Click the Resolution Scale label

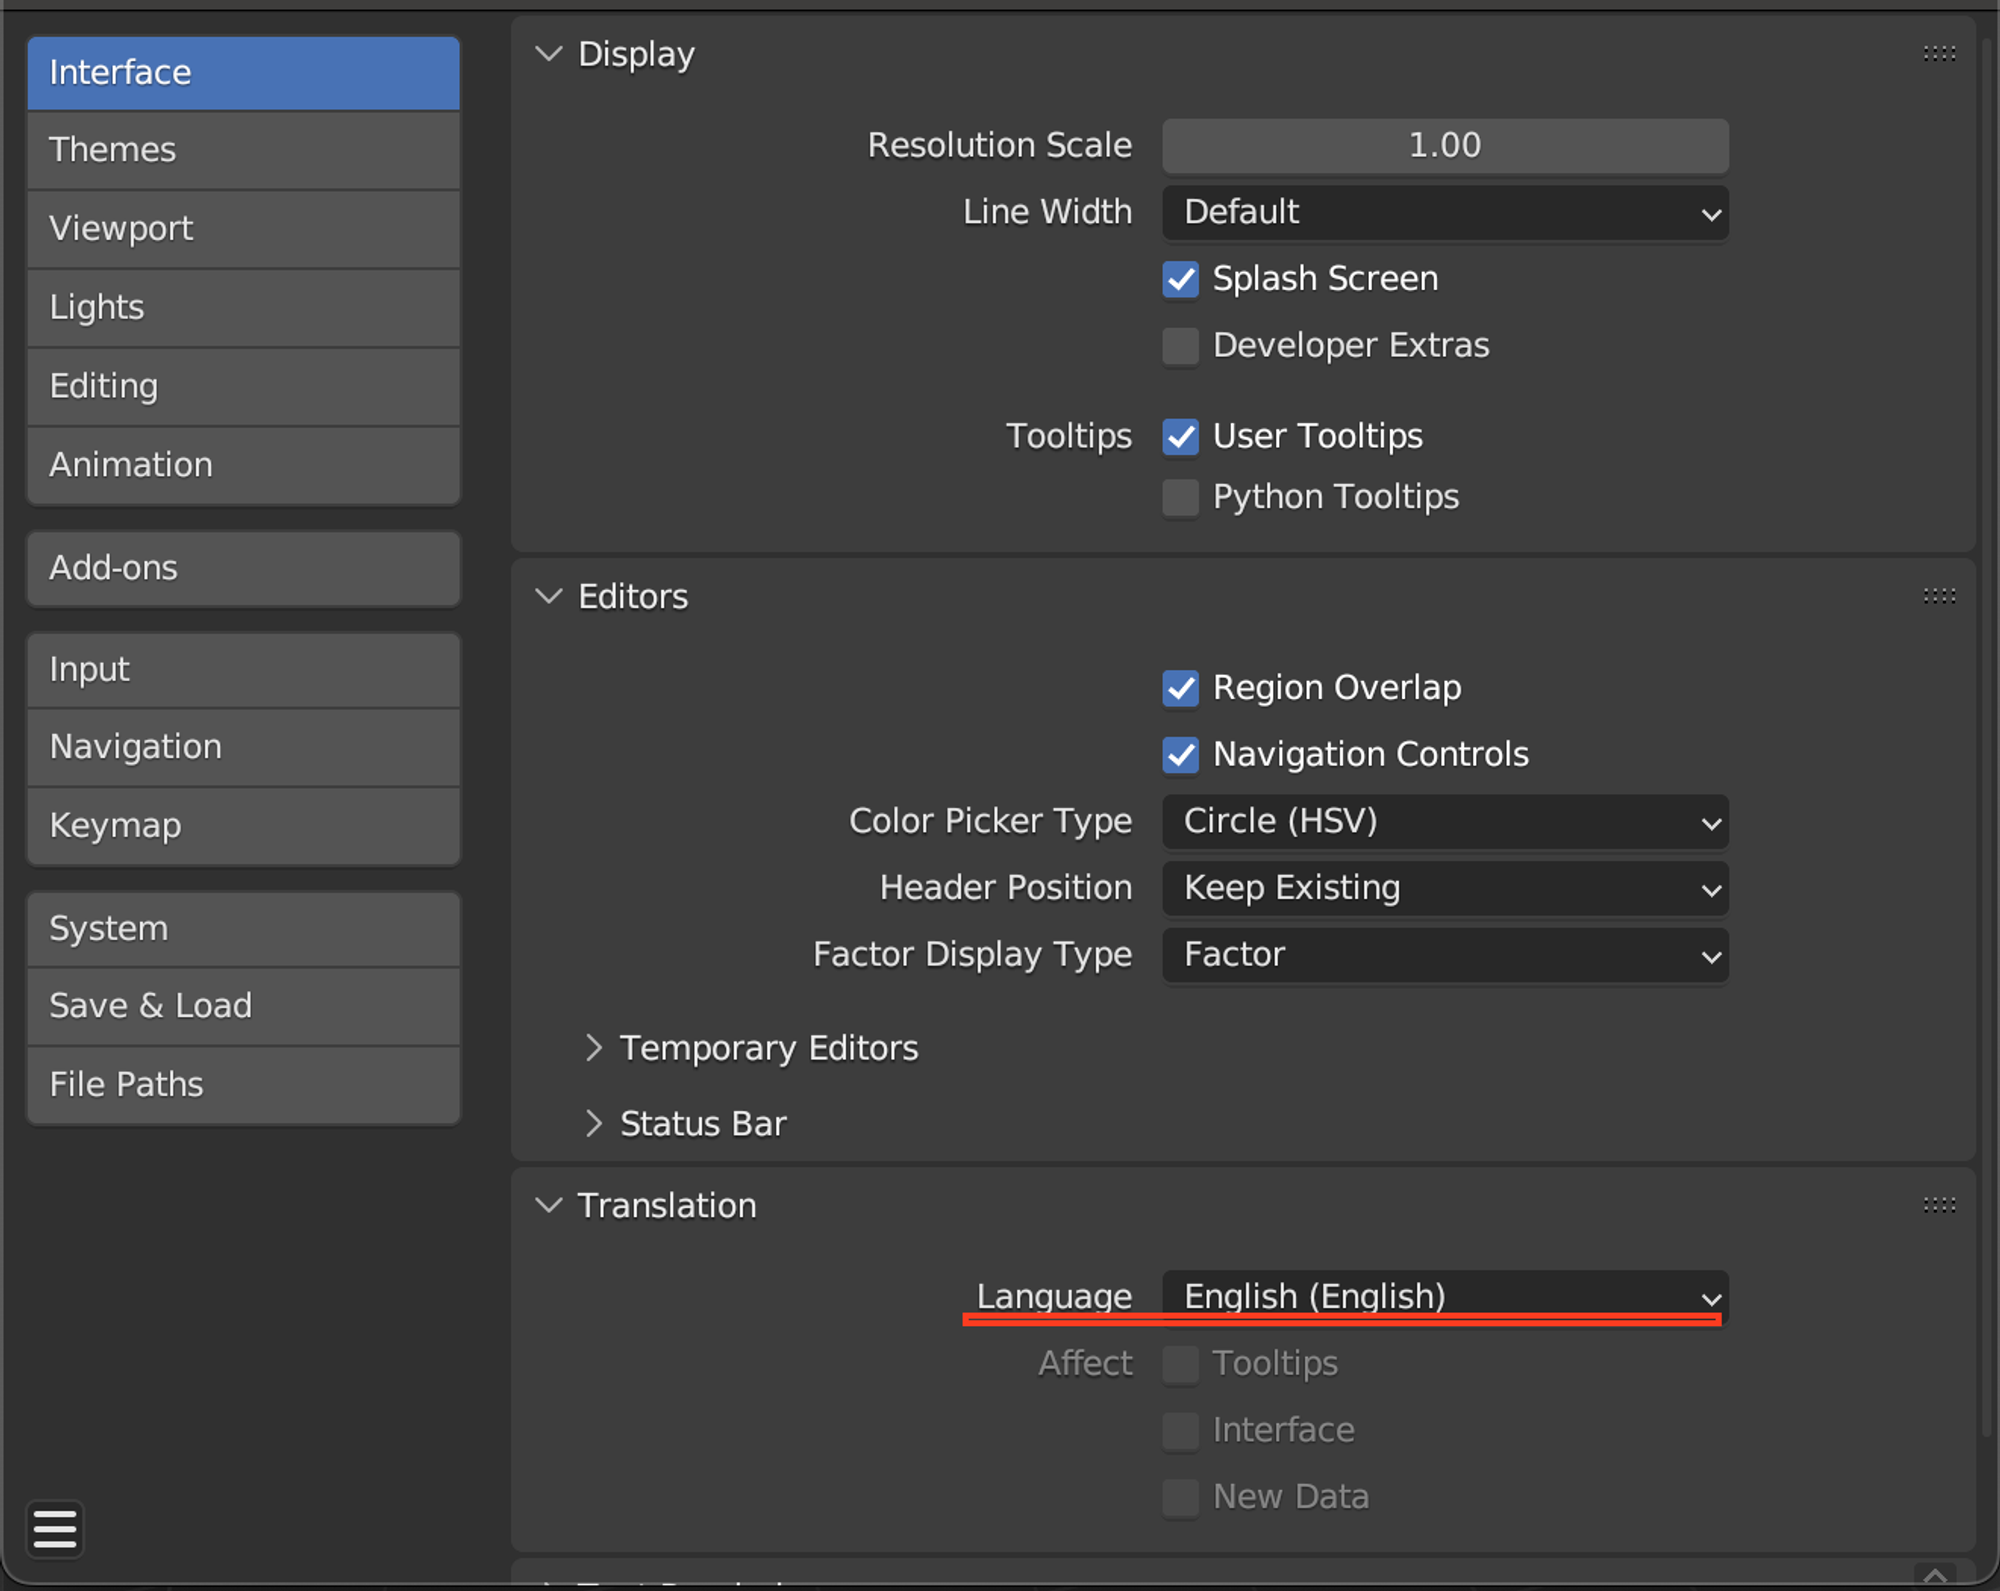click(x=1000, y=146)
